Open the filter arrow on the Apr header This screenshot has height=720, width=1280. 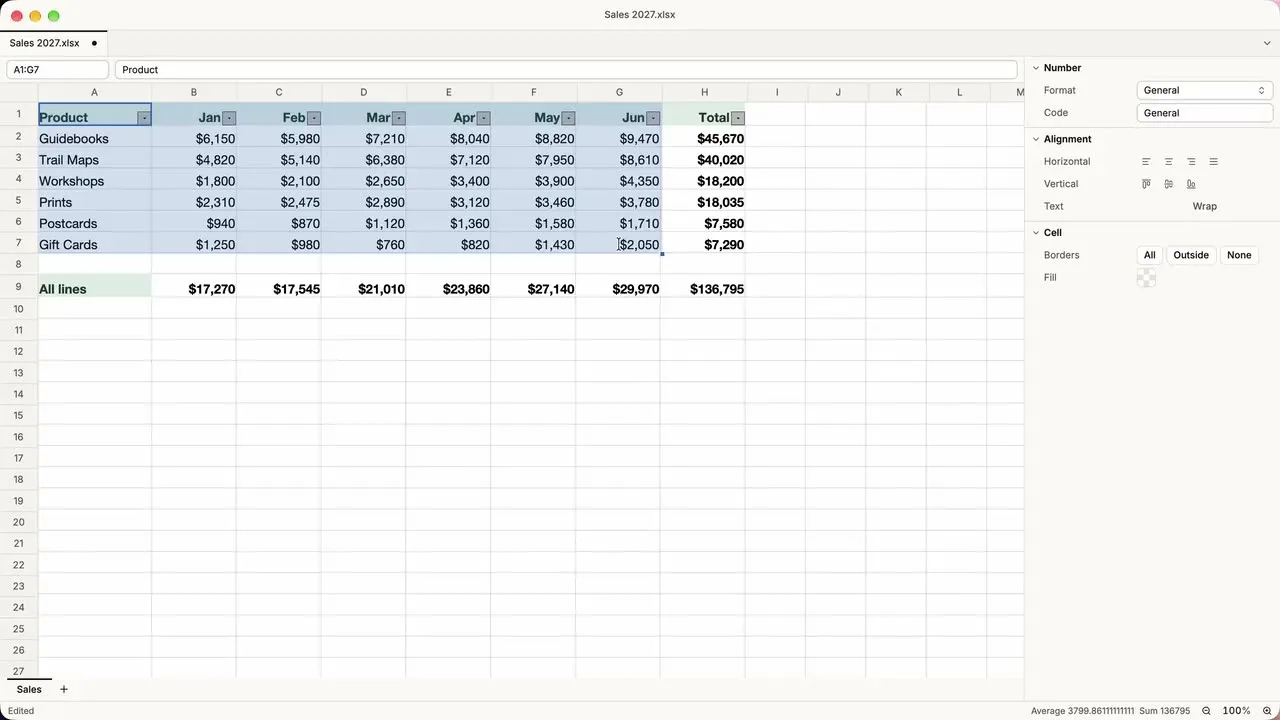pyautogui.click(x=484, y=118)
